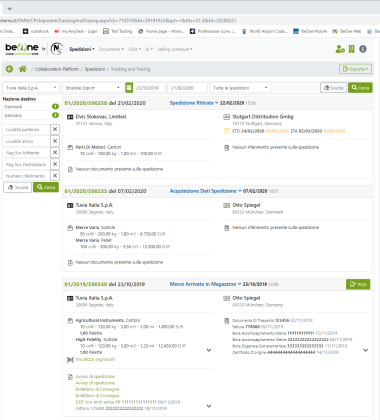
Task: Expand the Merce Arrivata in Magazzino status dropdown
Action: (x=205, y=284)
